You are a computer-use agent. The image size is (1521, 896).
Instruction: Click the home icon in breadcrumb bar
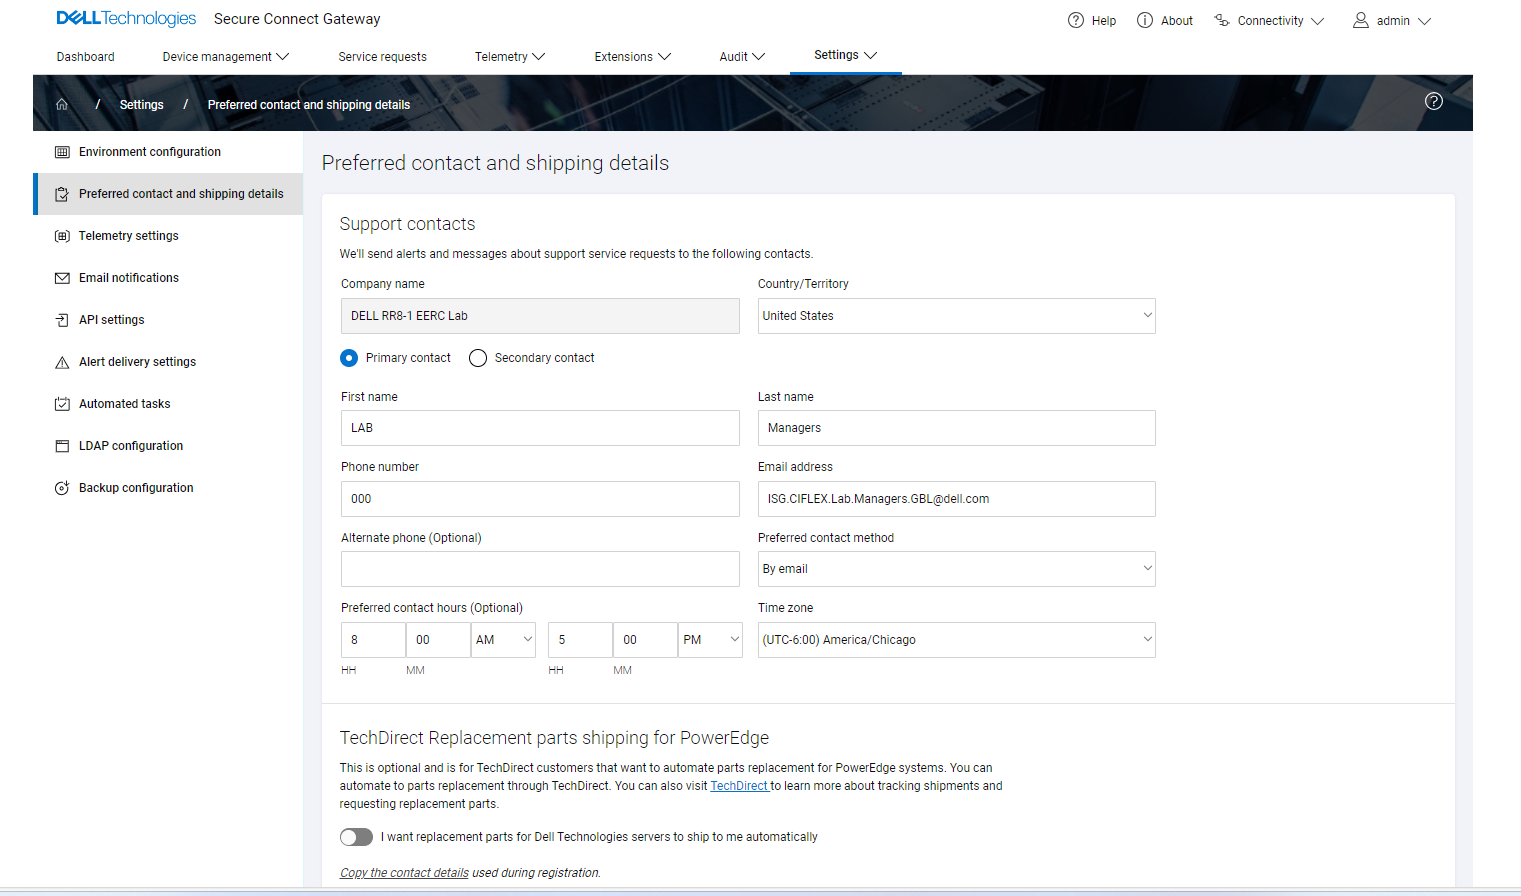(61, 103)
